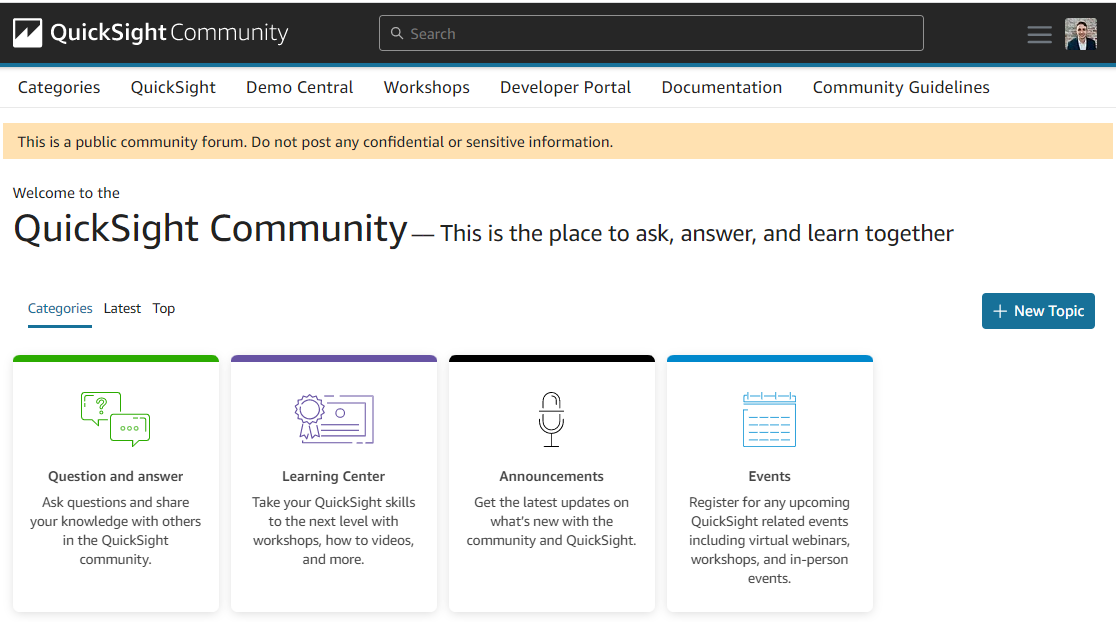
Task: Click 'This is the place to ask' tagline
Action: click(x=697, y=233)
